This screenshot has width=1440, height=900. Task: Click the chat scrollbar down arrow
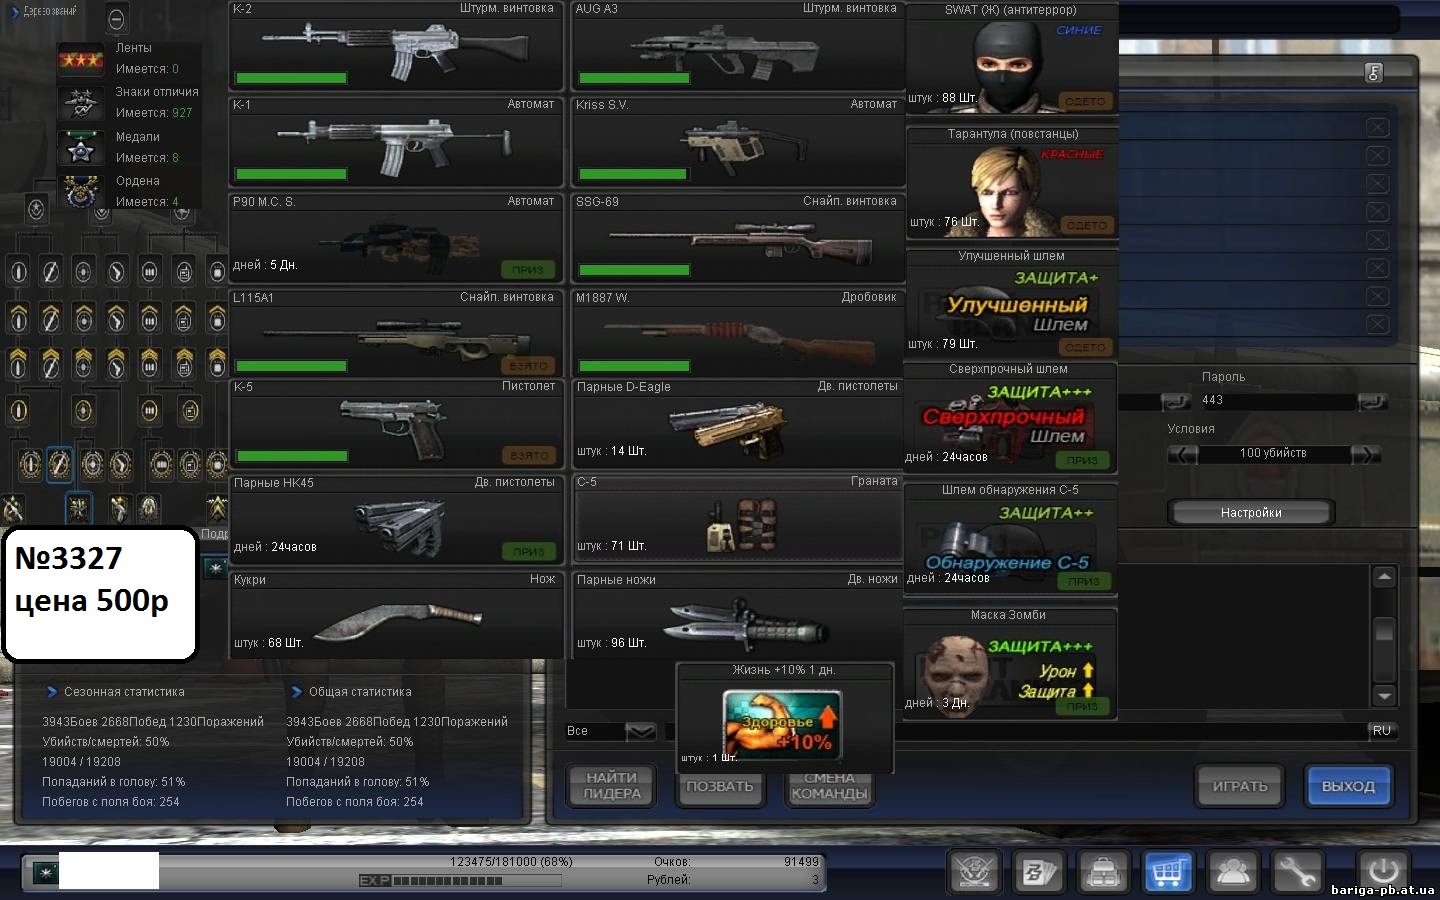point(1384,696)
